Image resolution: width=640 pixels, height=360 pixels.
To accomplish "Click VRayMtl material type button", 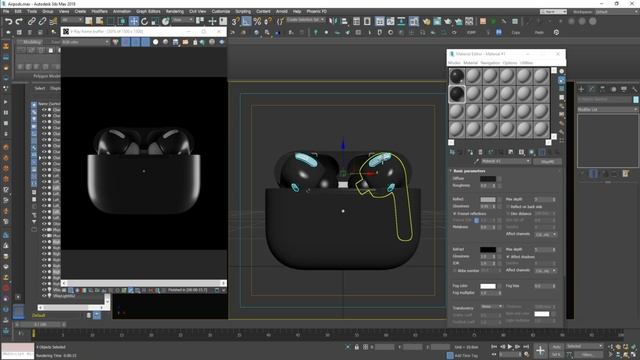I will 548,162.
